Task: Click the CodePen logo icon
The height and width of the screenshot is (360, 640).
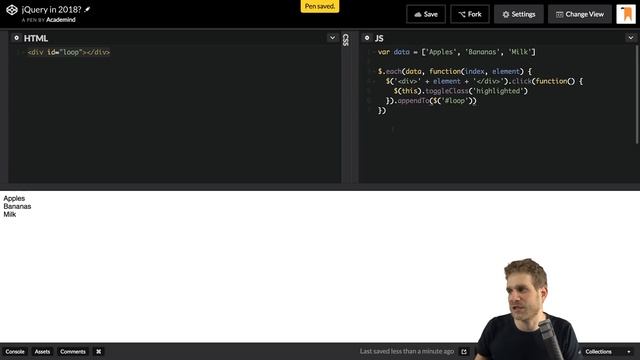Action: pyautogui.click(x=11, y=10)
